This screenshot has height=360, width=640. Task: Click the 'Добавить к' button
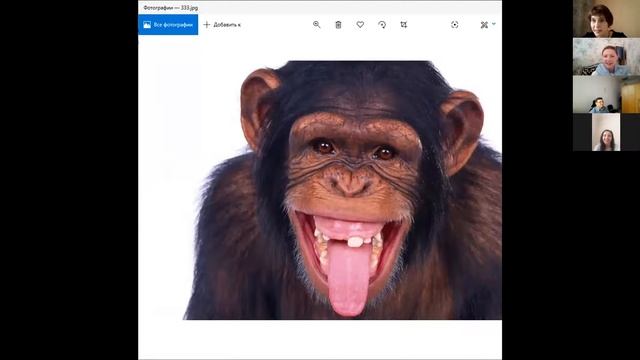[x=222, y=25]
